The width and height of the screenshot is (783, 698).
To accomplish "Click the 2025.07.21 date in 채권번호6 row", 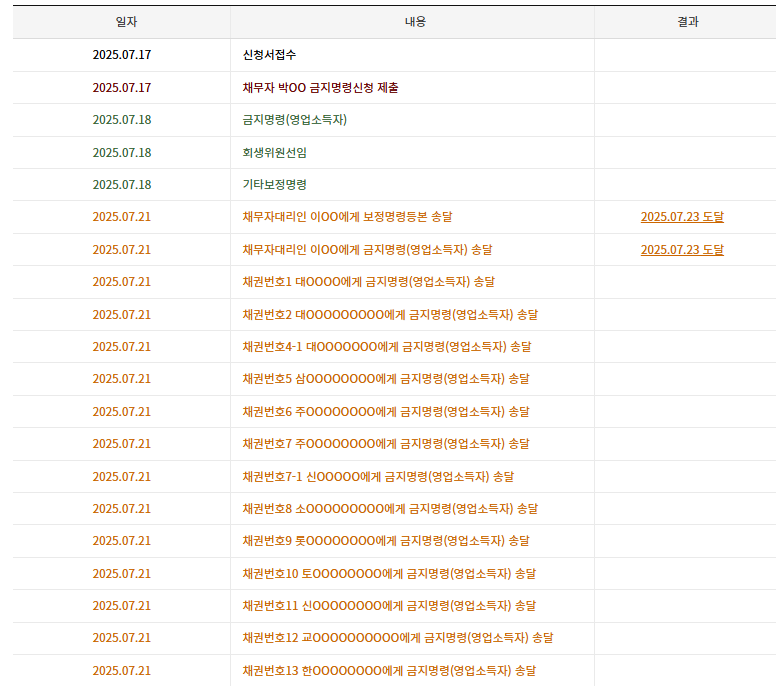I will tap(122, 411).
